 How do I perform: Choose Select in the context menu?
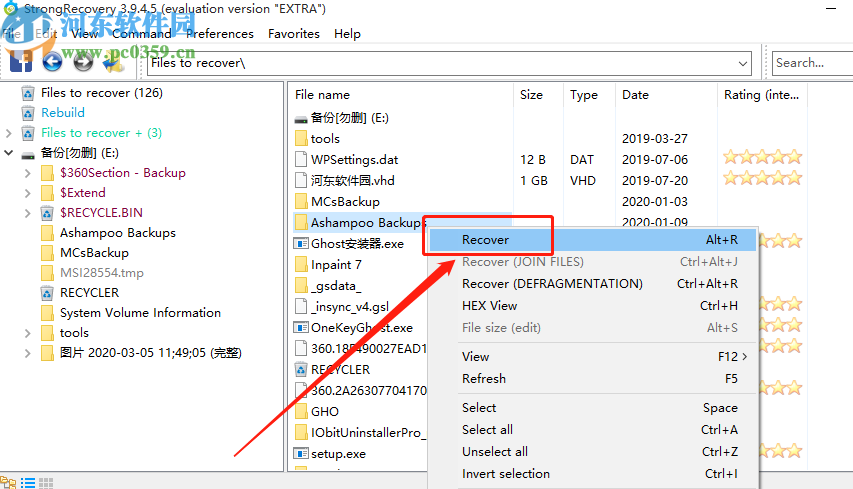[x=593, y=408]
